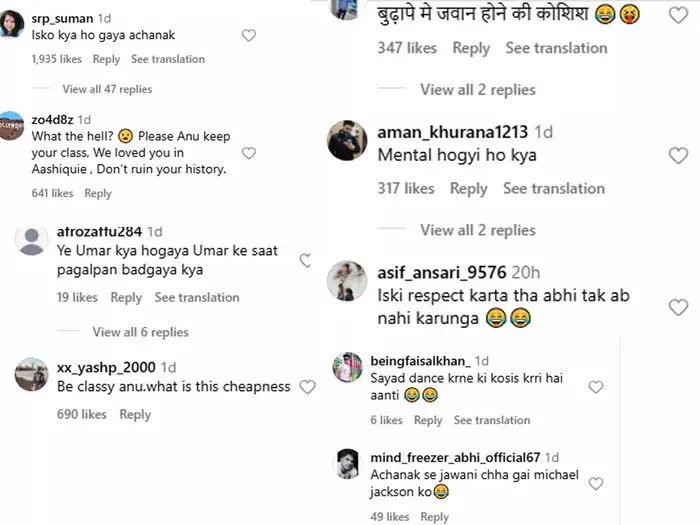Open aman_khurana1213's avatar

347,141
